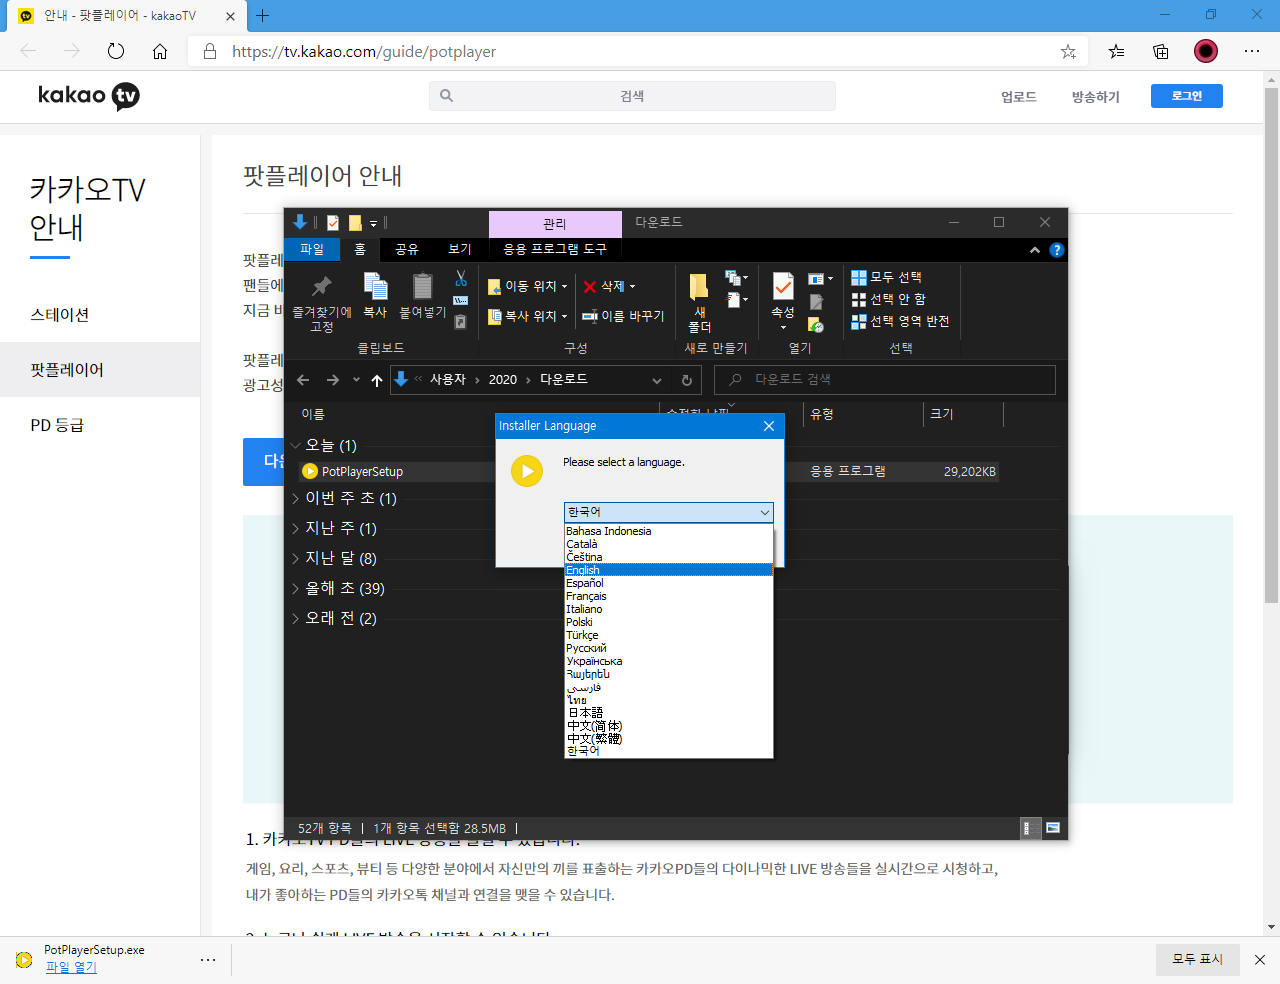
Task: Click browser Home button
Action: 160,51
